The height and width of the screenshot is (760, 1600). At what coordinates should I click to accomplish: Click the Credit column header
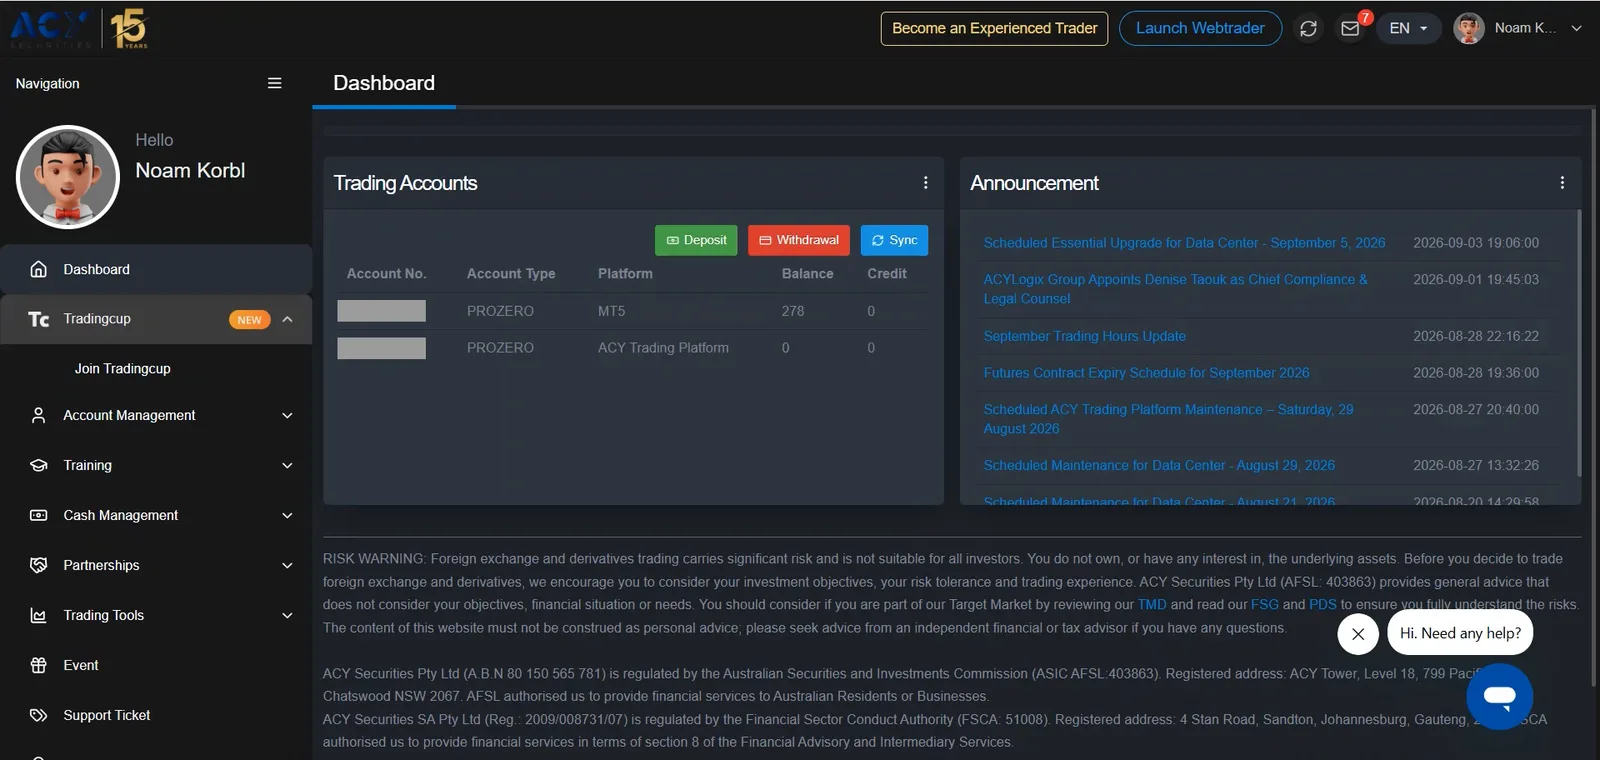[x=887, y=273]
